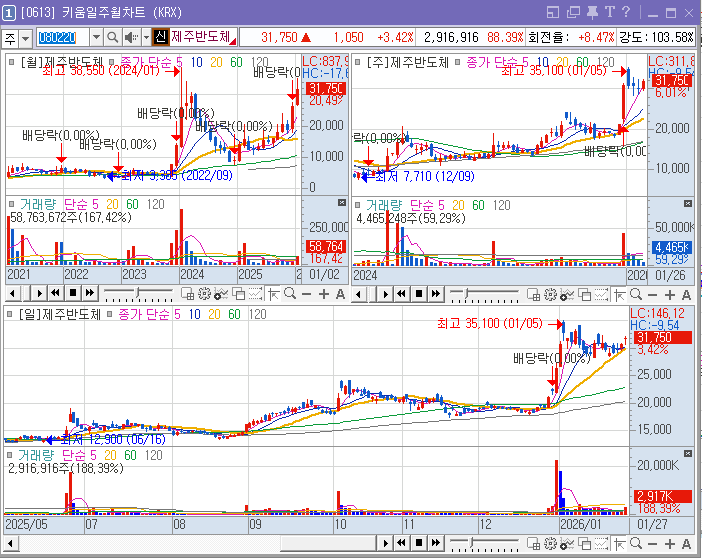Close the weekly volume panel with x
Viewport: 702px width, 558px height.
pyautogui.click(x=688, y=204)
